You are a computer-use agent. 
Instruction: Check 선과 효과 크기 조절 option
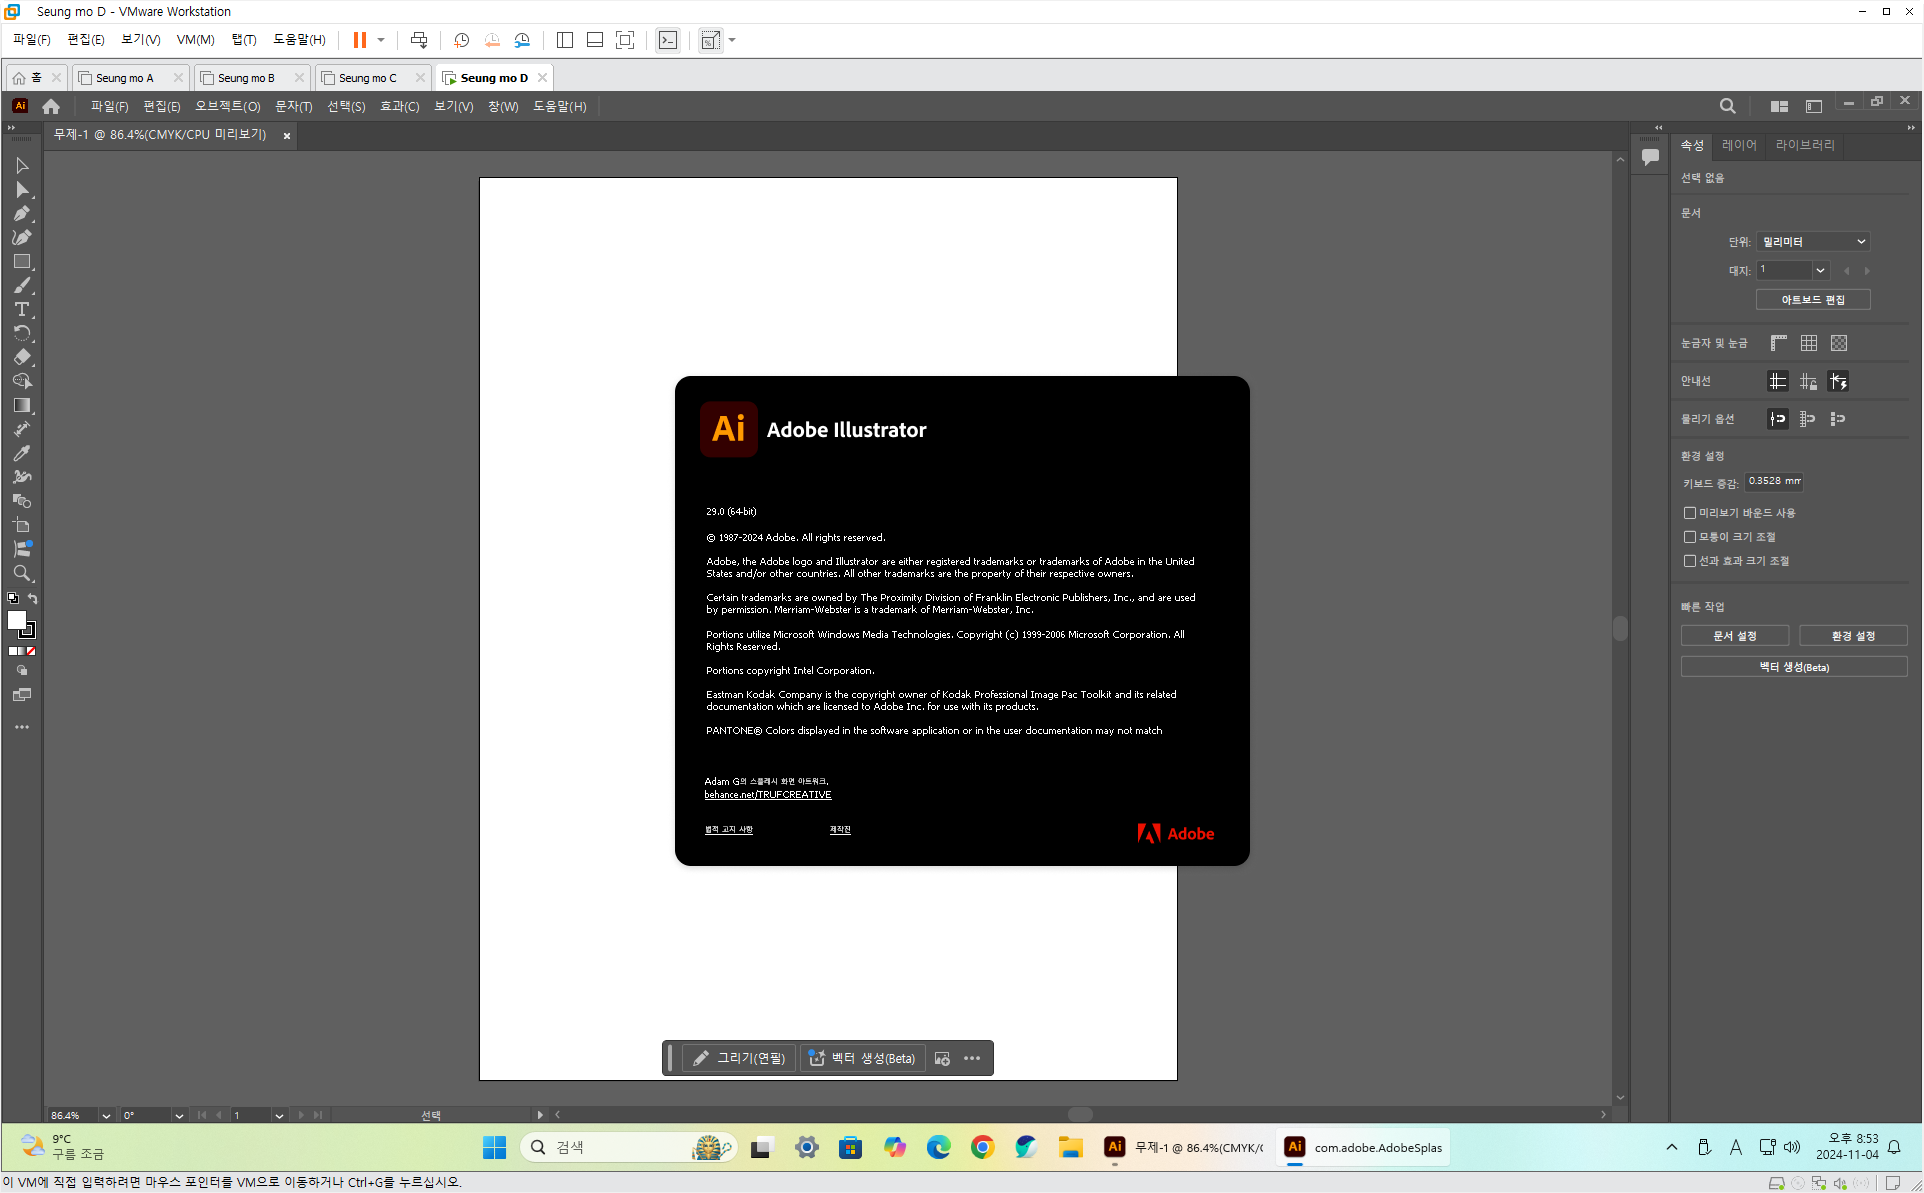(x=1690, y=561)
